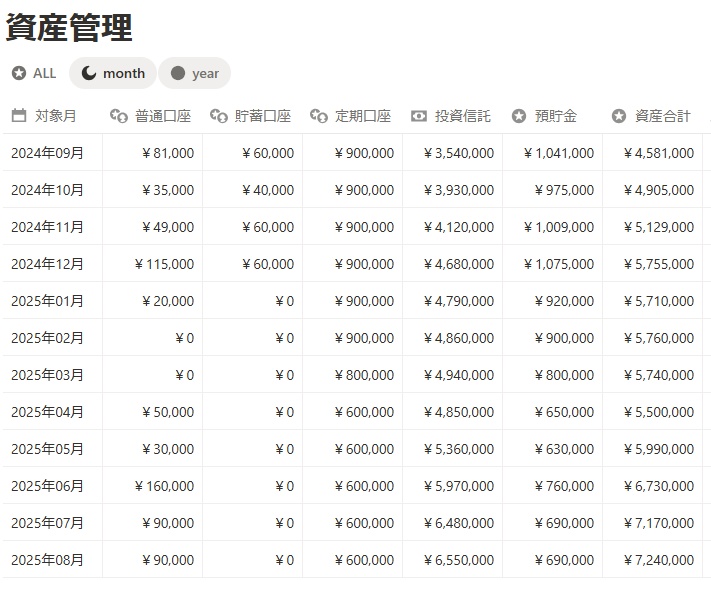Click the 資産管理 page title
Image resolution: width=711 pixels, height=591 pixels.
69,27
